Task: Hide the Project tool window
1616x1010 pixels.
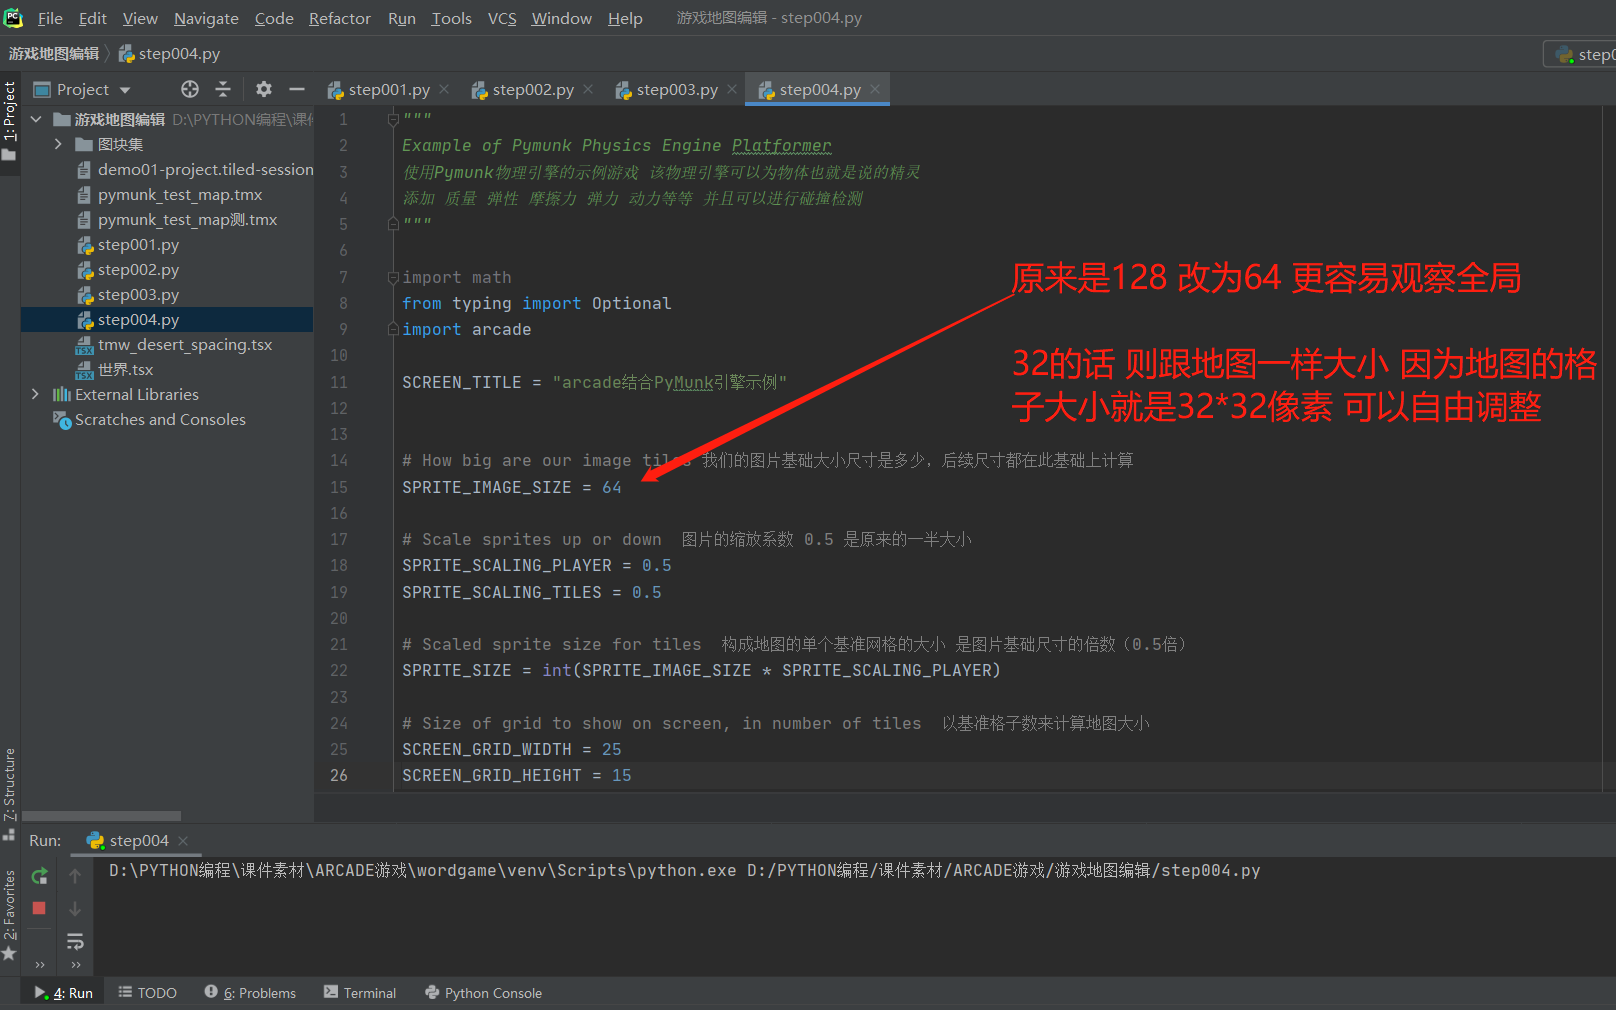Action: (x=297, y=88)
